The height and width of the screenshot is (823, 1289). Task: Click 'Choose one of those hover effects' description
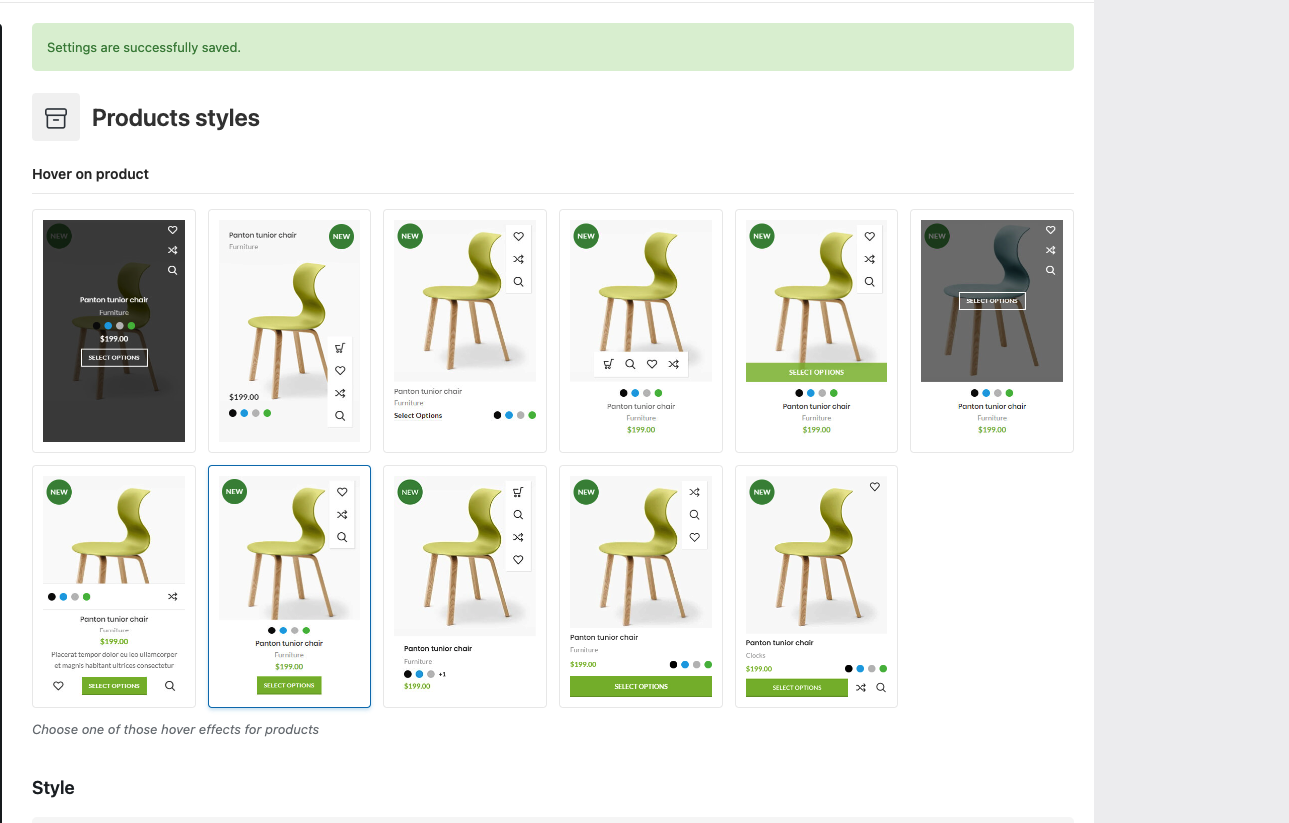(175, 729)
